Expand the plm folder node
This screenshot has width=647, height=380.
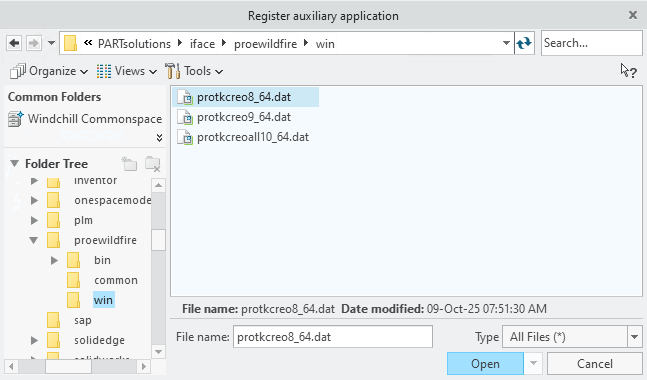click(34, 220)
